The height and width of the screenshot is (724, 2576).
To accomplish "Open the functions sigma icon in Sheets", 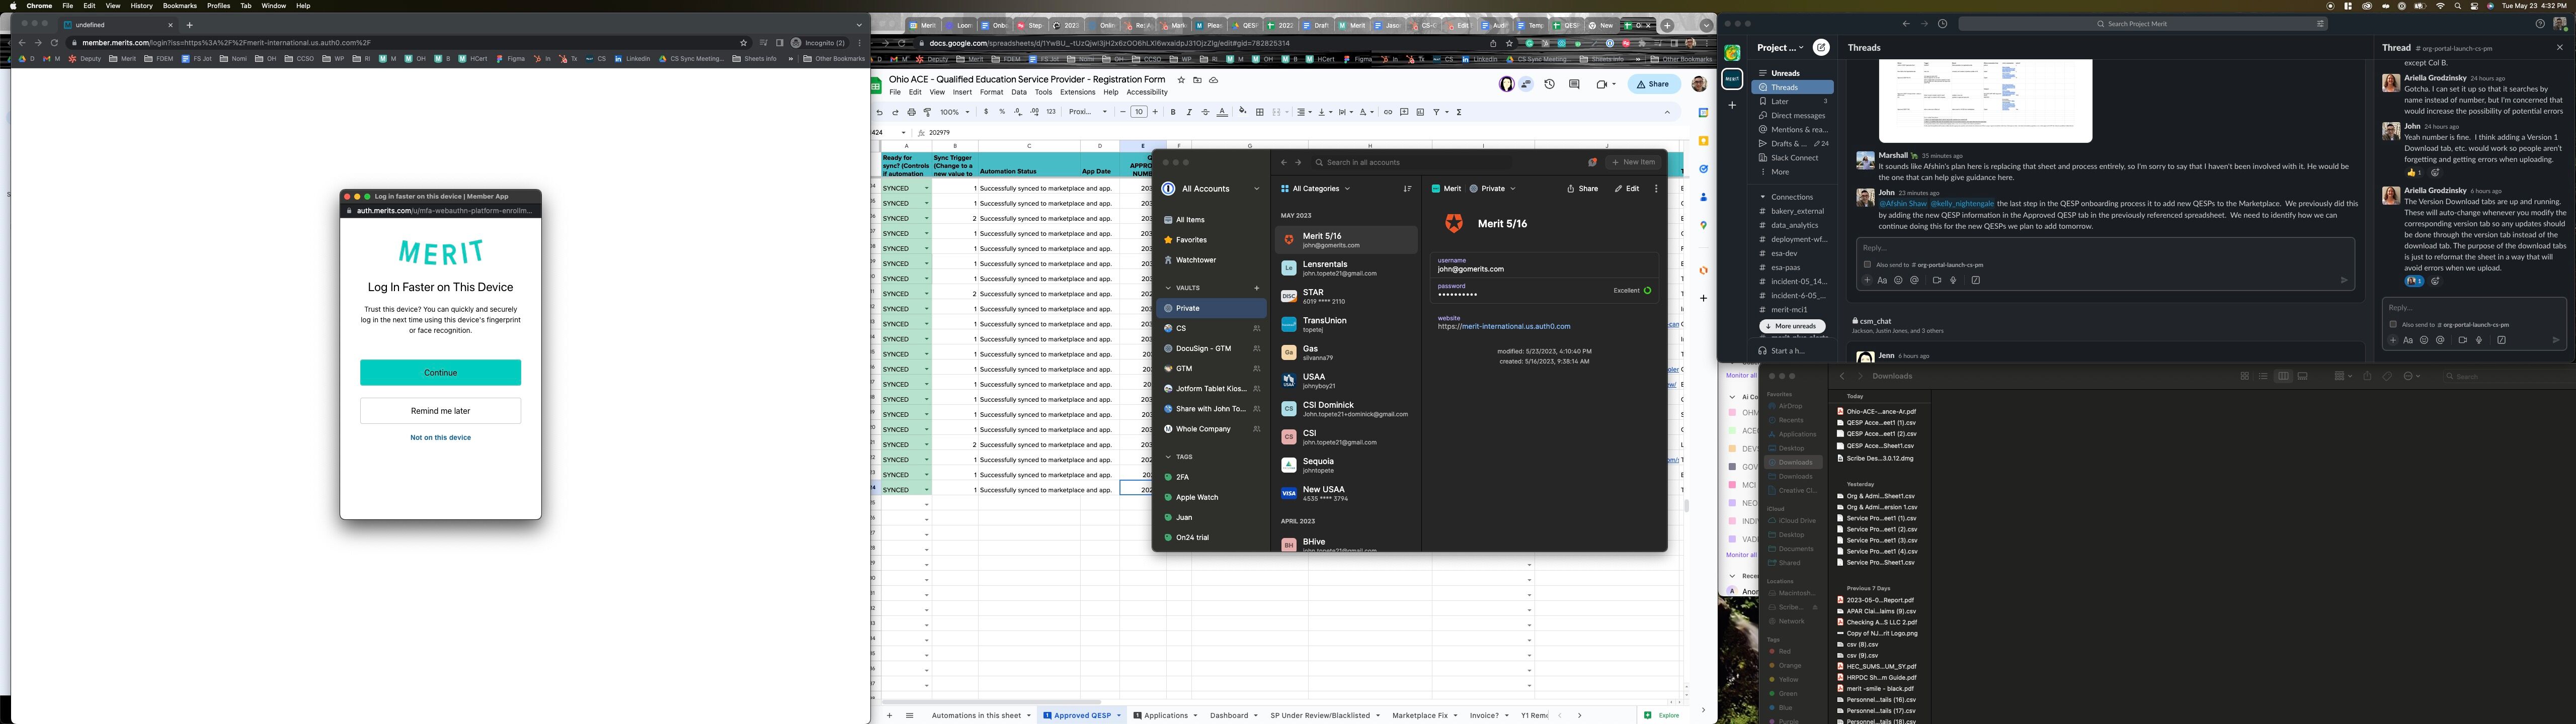I will pyautogui.click(x=1459, y=112).
